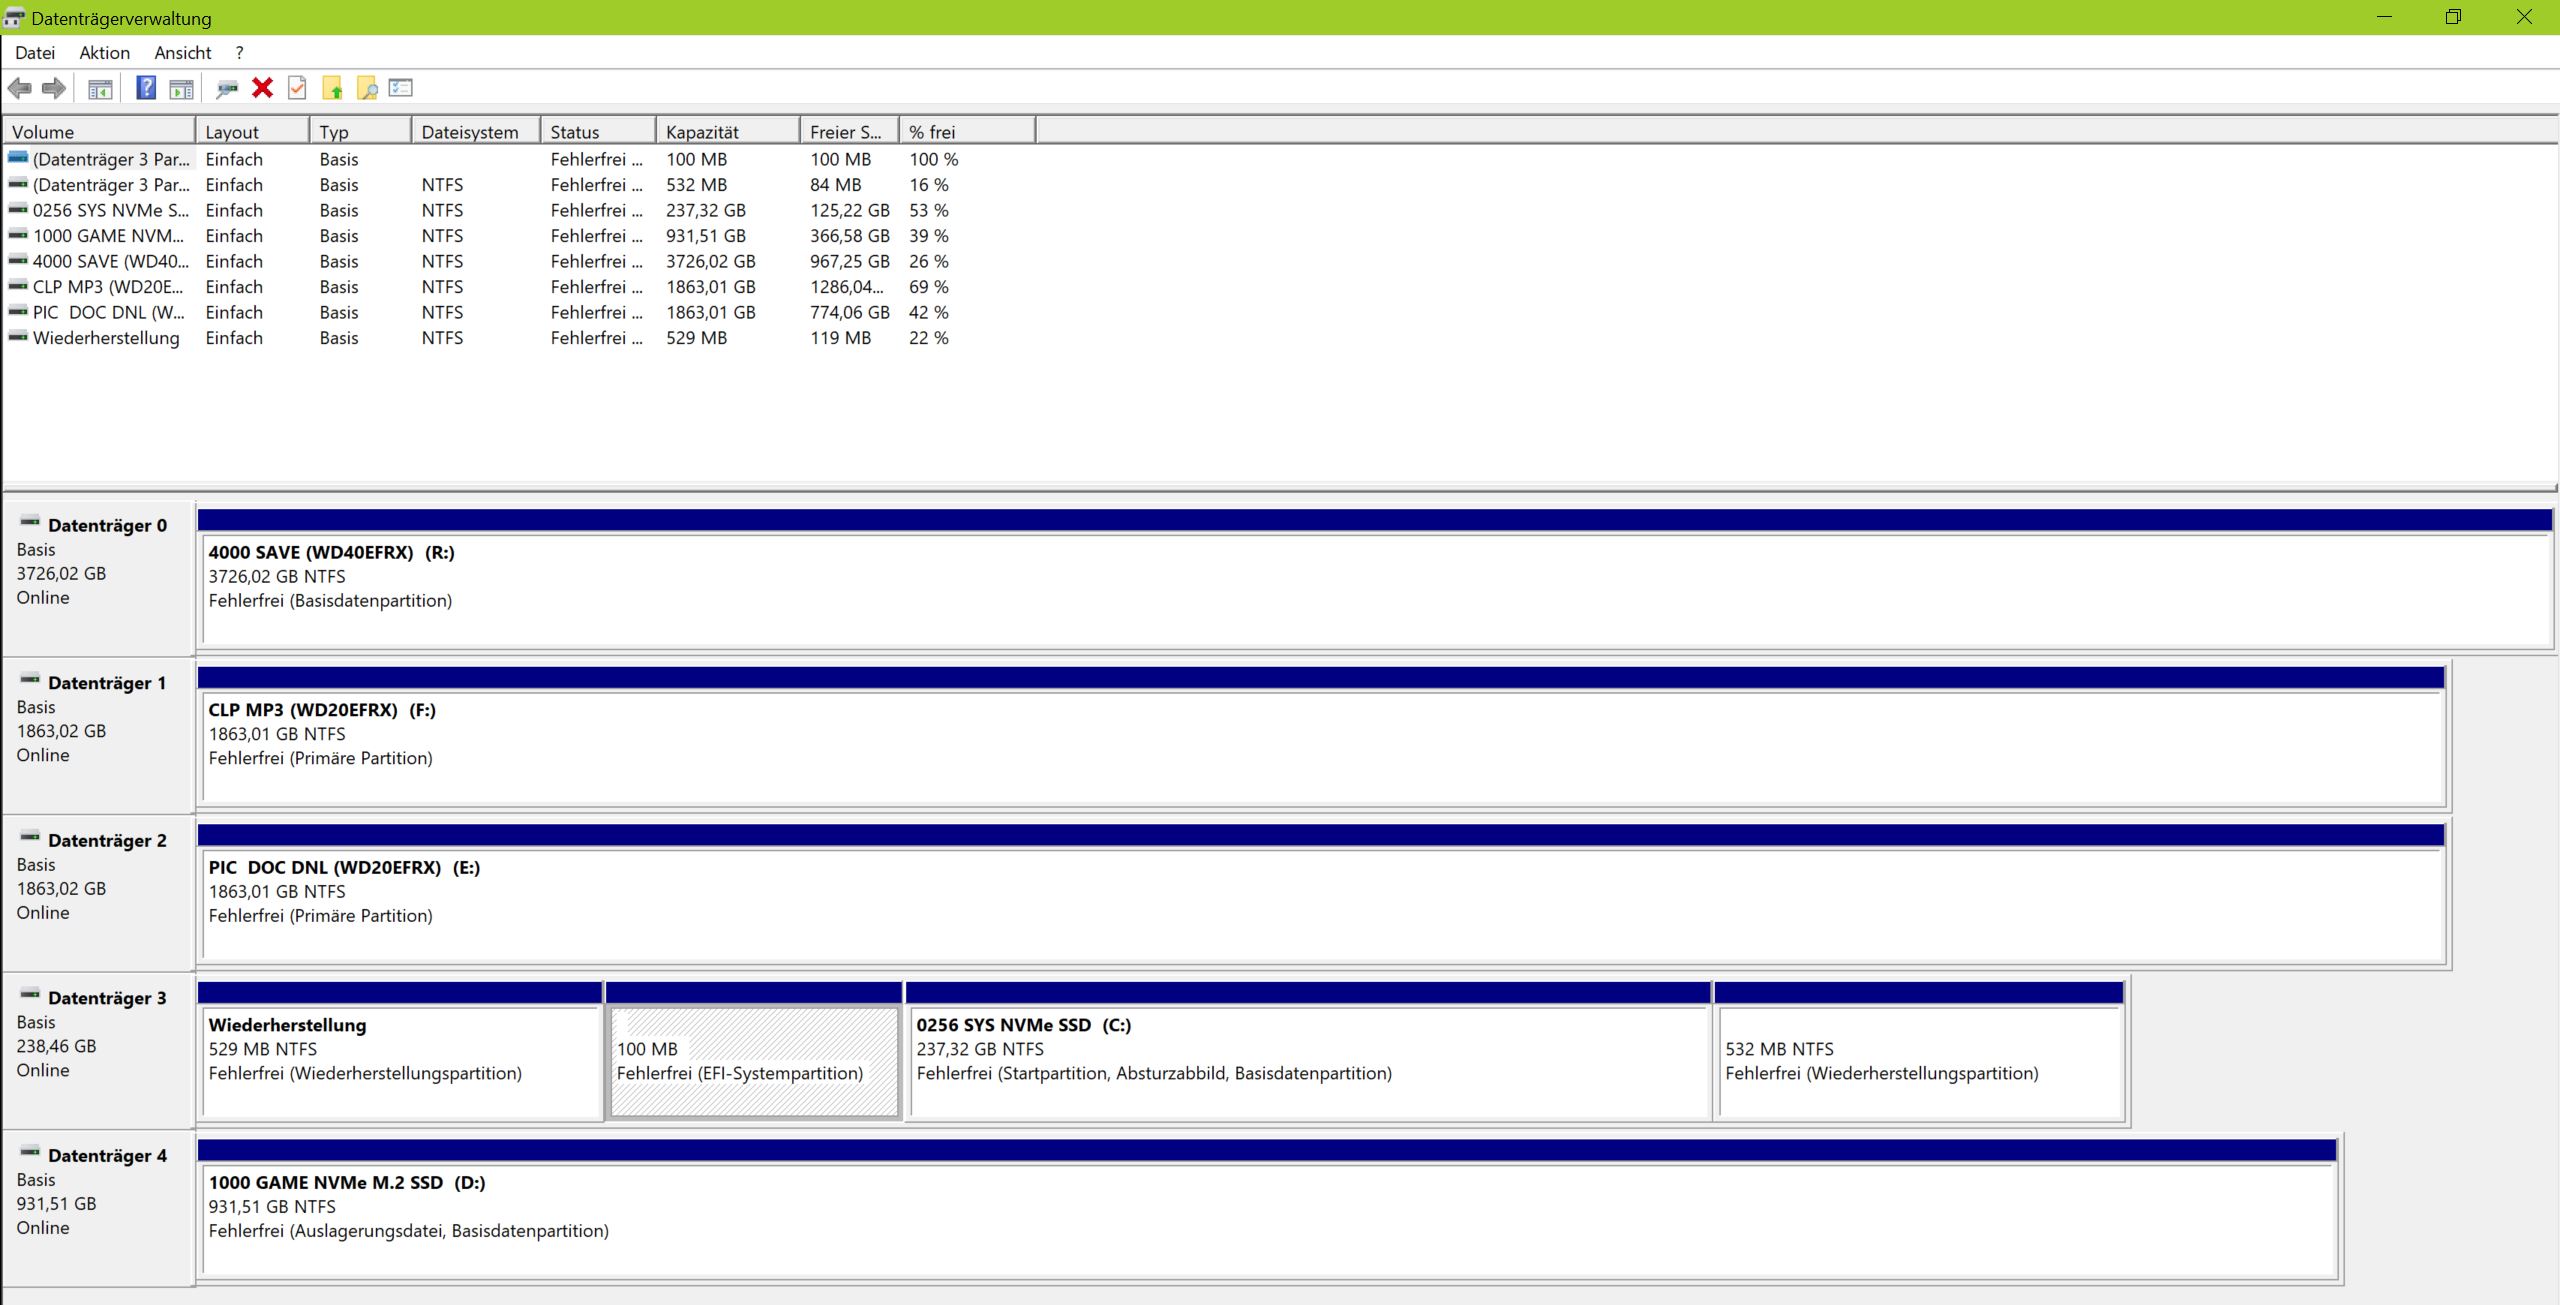
Task: Click the back arrow in toolbar
Action: pos(19,88)
